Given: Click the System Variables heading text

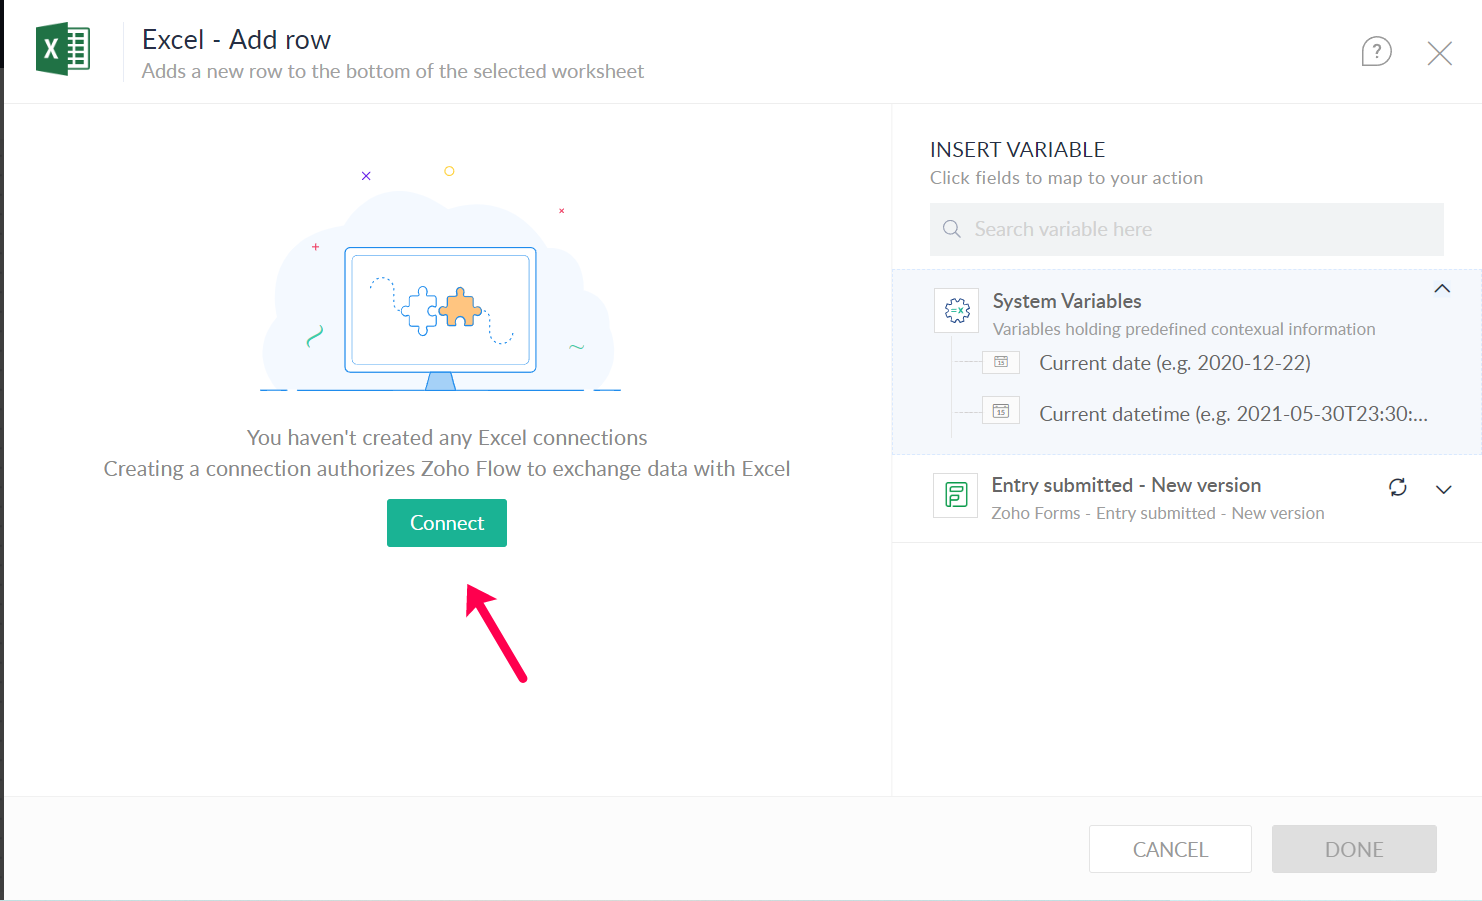Looking at the screenshot, I should [x=1066, y=301].
